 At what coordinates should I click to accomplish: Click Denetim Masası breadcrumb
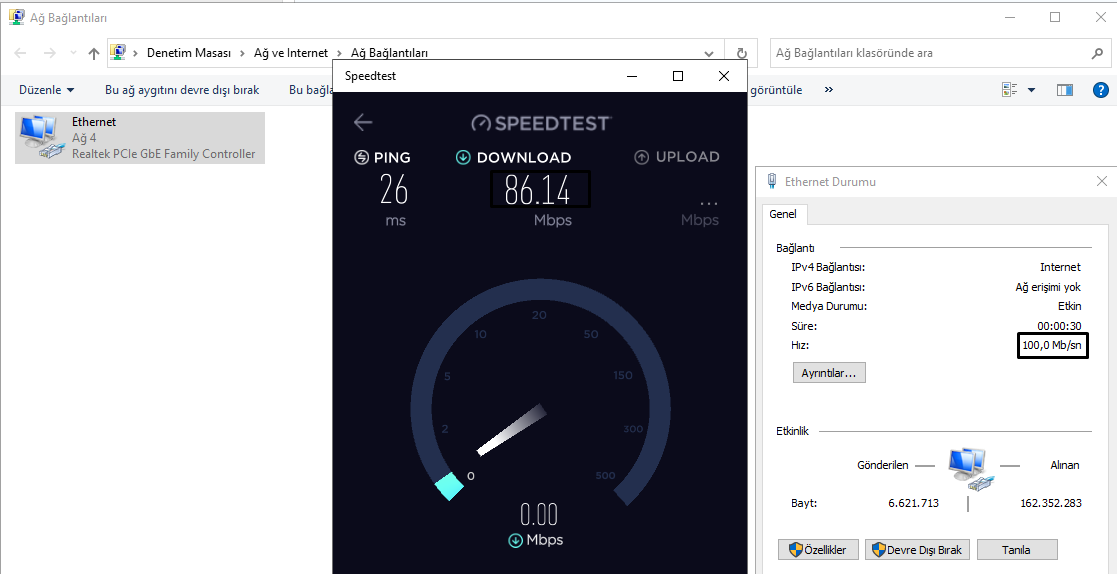(x=189, y=53)
